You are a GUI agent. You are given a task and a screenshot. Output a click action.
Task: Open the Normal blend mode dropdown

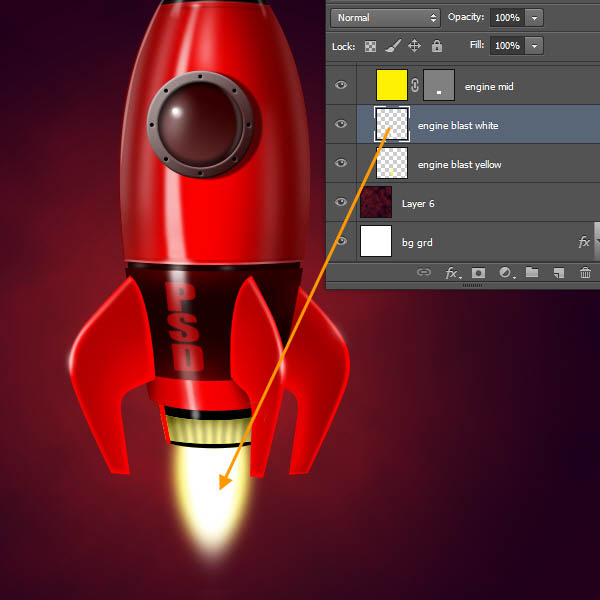pos(385,18)
